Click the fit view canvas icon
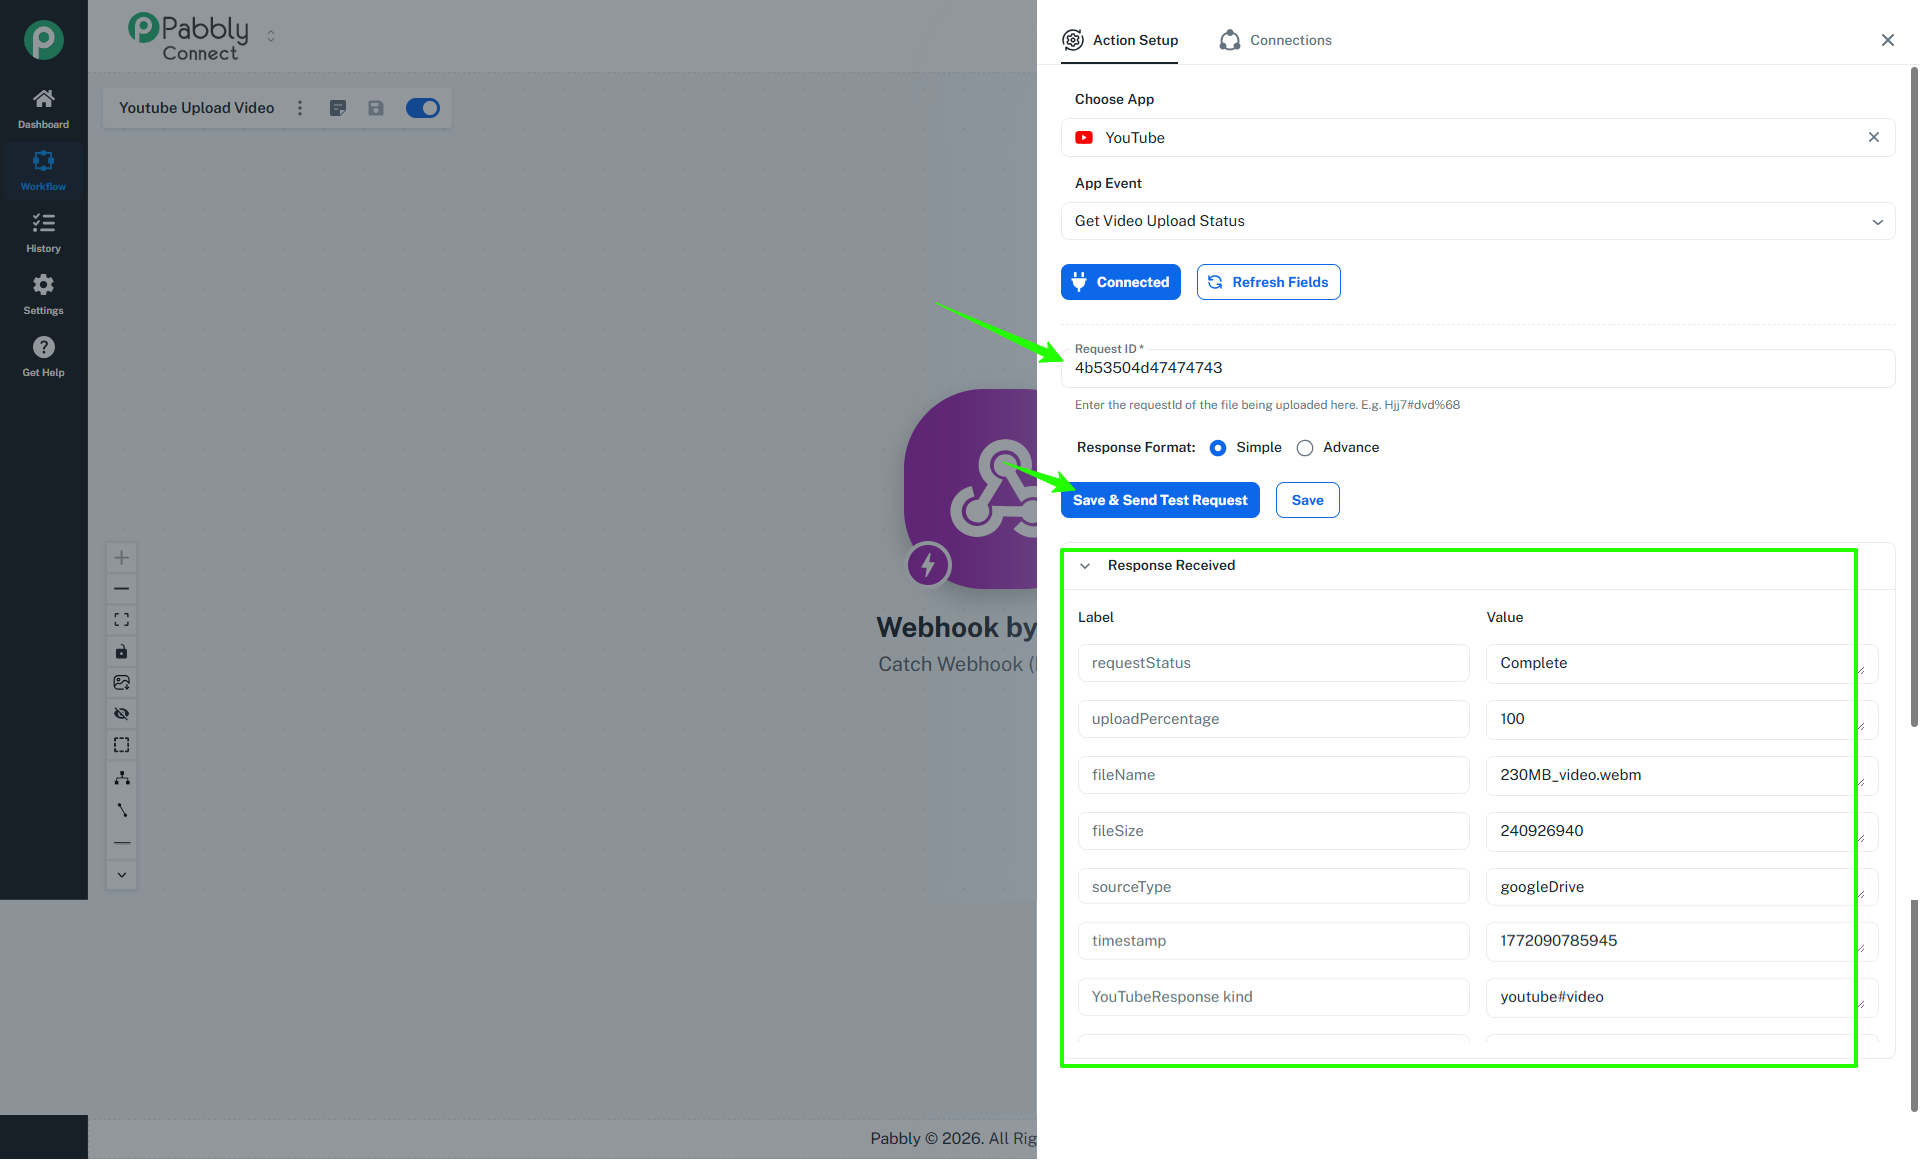Screen dimensions: 1920x1161 tap(121, 620)
